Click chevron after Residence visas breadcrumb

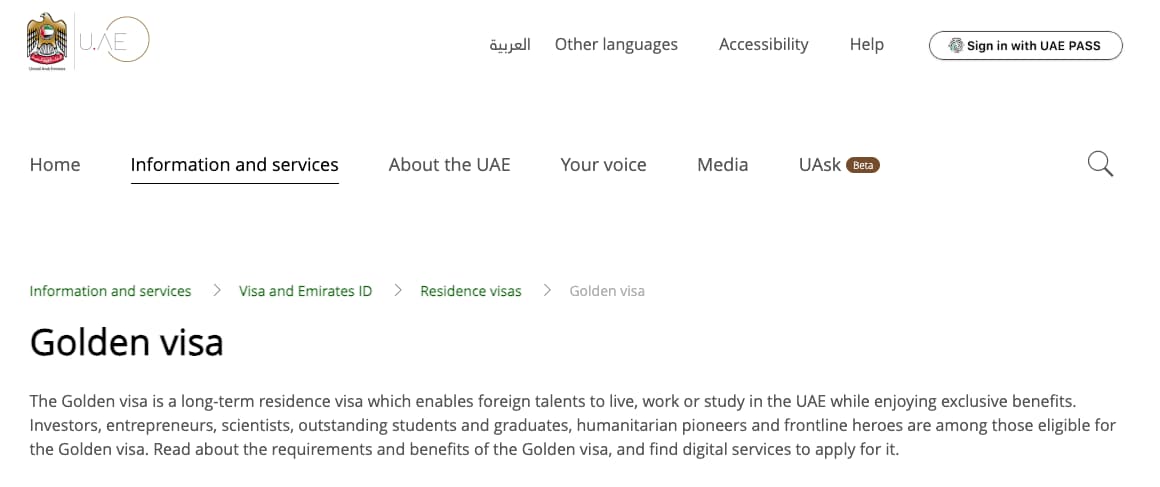coord(547,290)
